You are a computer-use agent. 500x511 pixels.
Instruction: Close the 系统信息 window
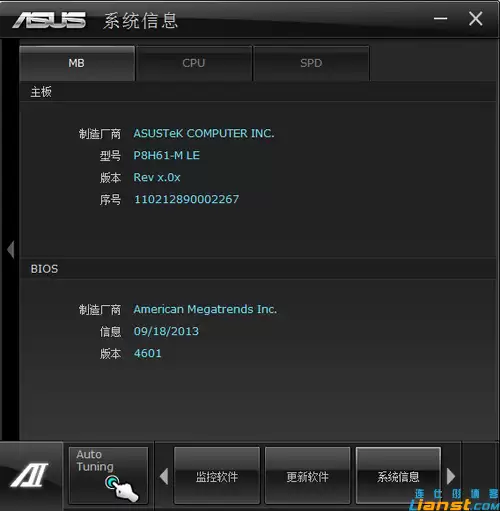pos(475,18)
